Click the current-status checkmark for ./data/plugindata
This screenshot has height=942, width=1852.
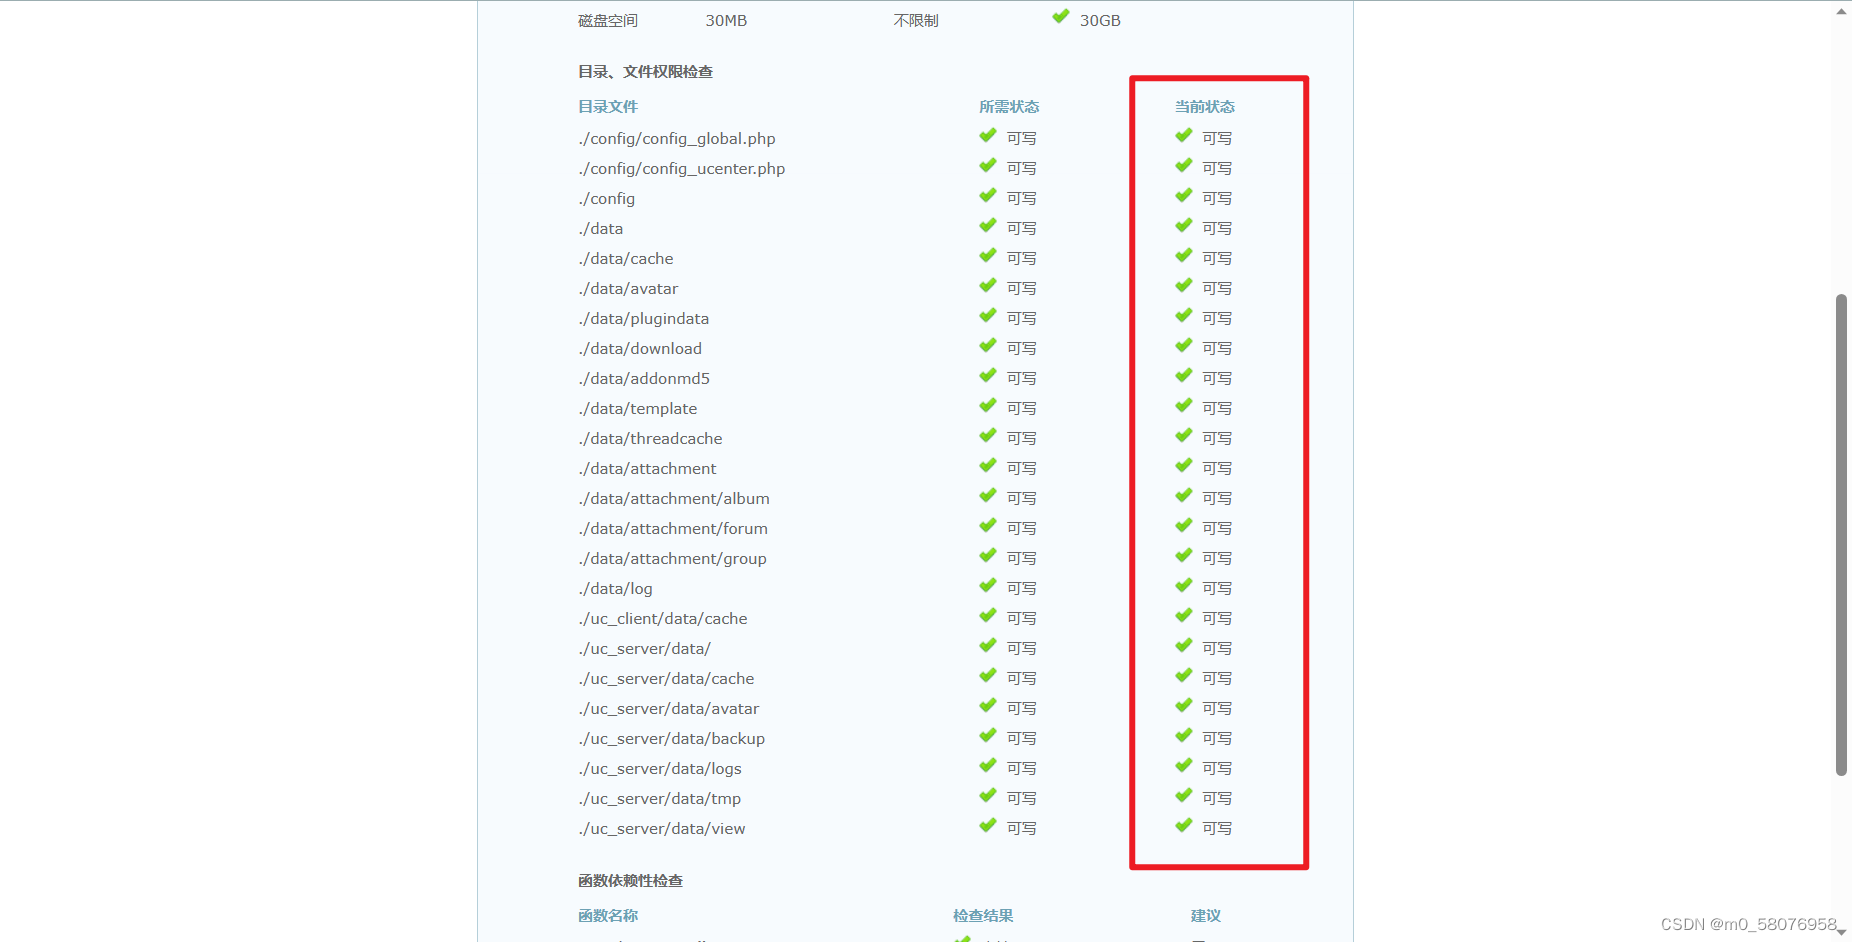tap(1184, 315)
